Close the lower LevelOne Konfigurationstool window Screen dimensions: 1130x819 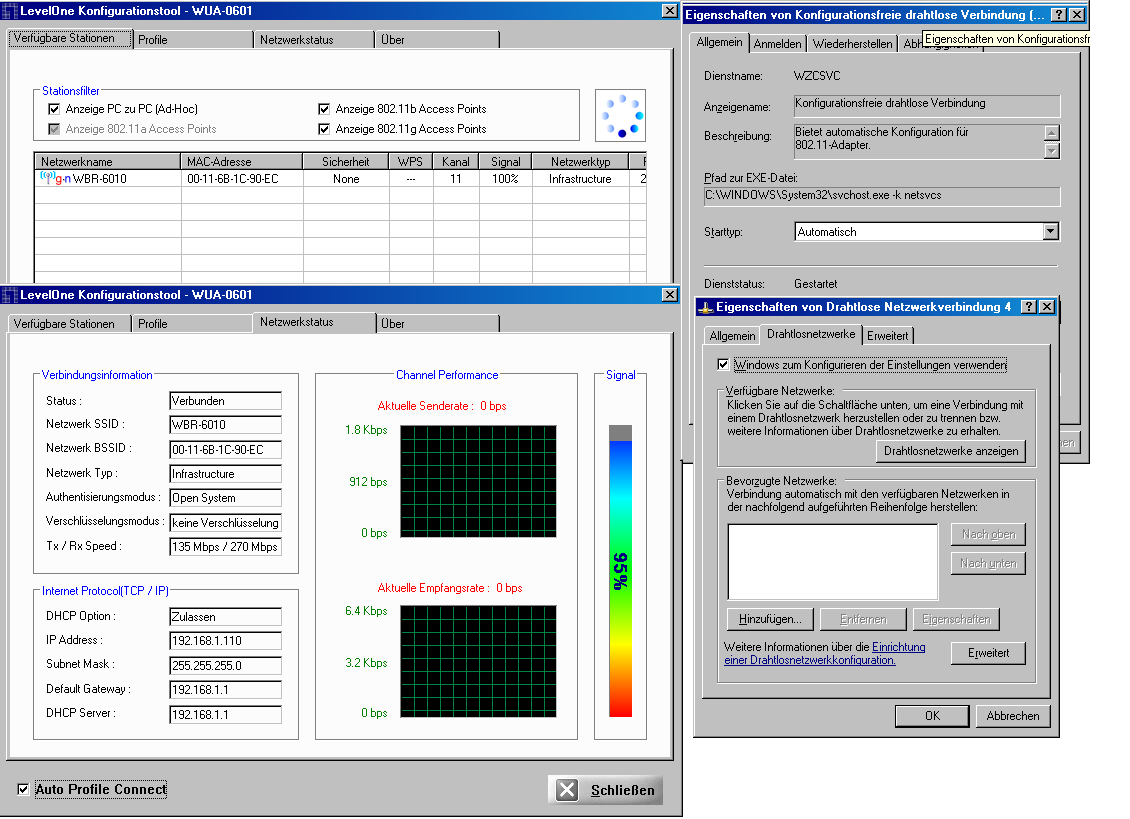(669, 295)
